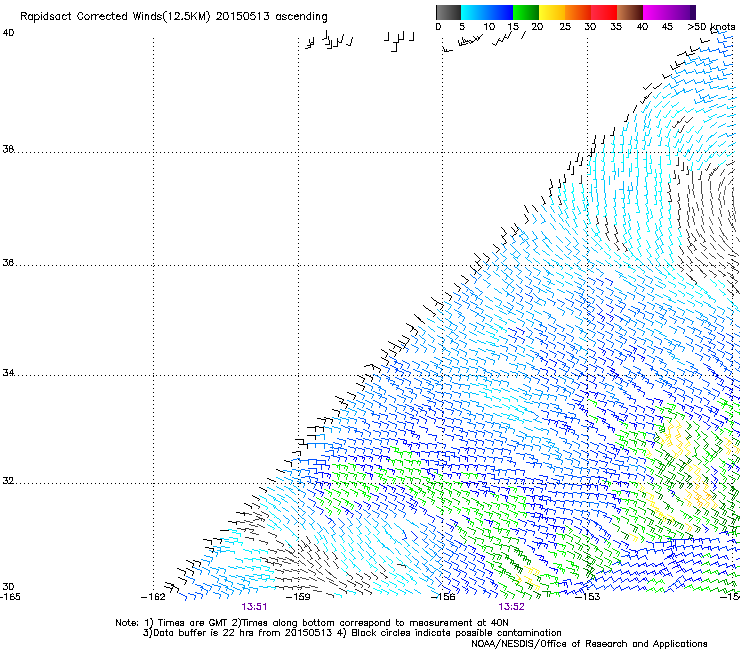Click the 'Note: 1) Times are GMT' footnote line
The width and height of the screenshot is (740, 650).
tap(312, 623)
